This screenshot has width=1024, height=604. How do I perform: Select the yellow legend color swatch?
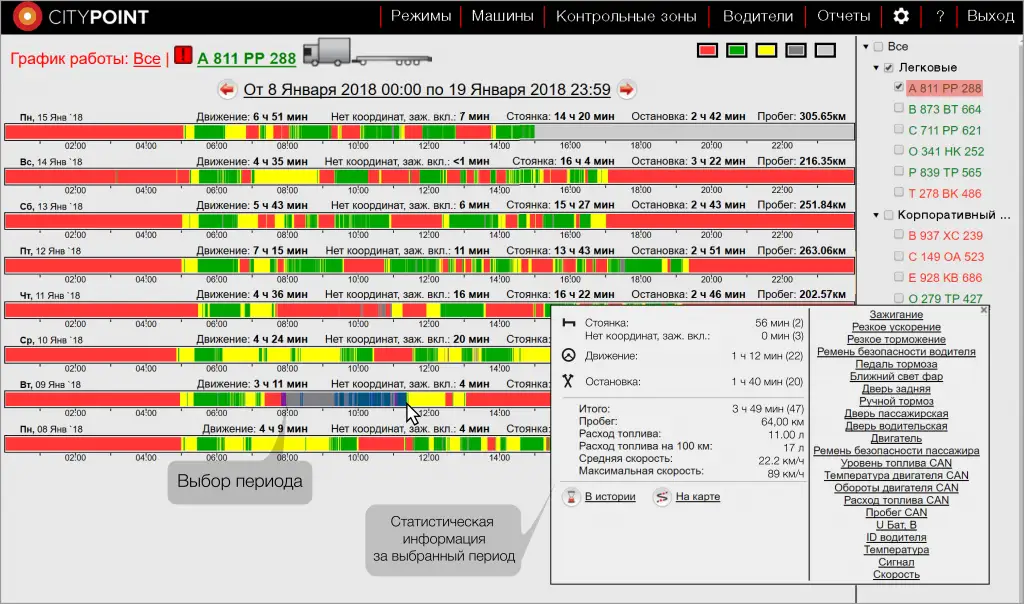pos(766,50)
